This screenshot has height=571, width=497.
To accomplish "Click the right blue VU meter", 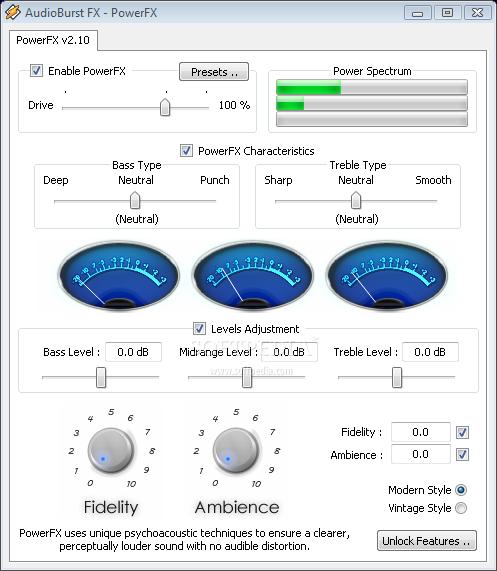I will click(x=387, y=275).
